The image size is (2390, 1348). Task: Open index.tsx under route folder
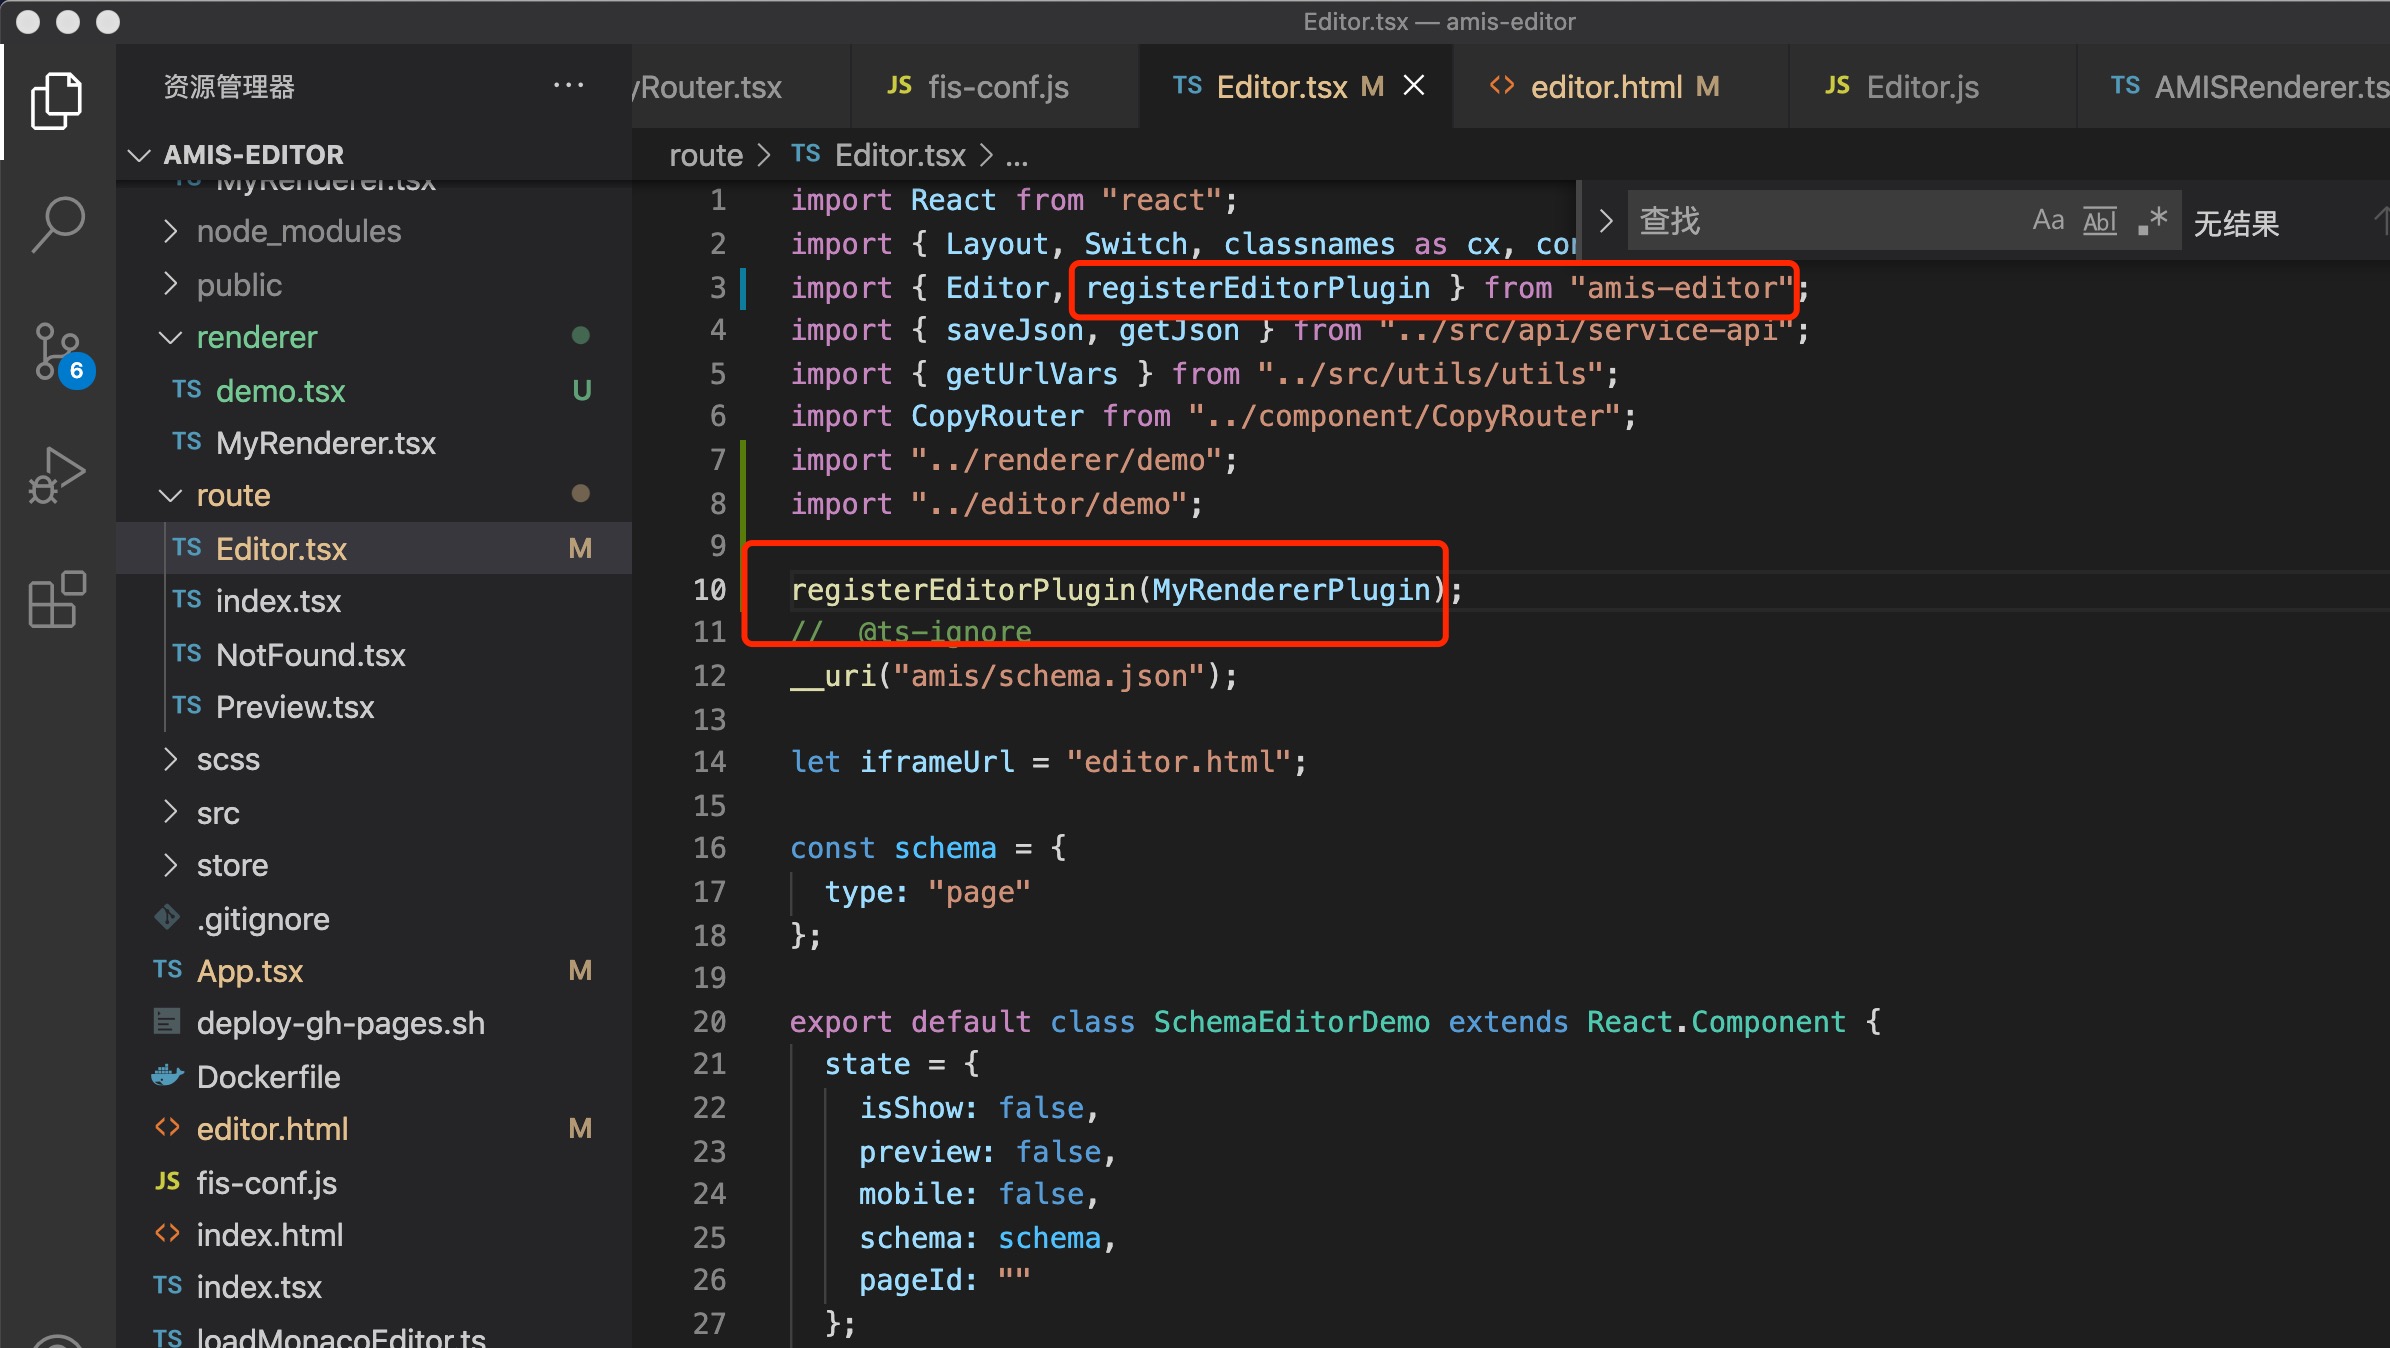(374, 601)
